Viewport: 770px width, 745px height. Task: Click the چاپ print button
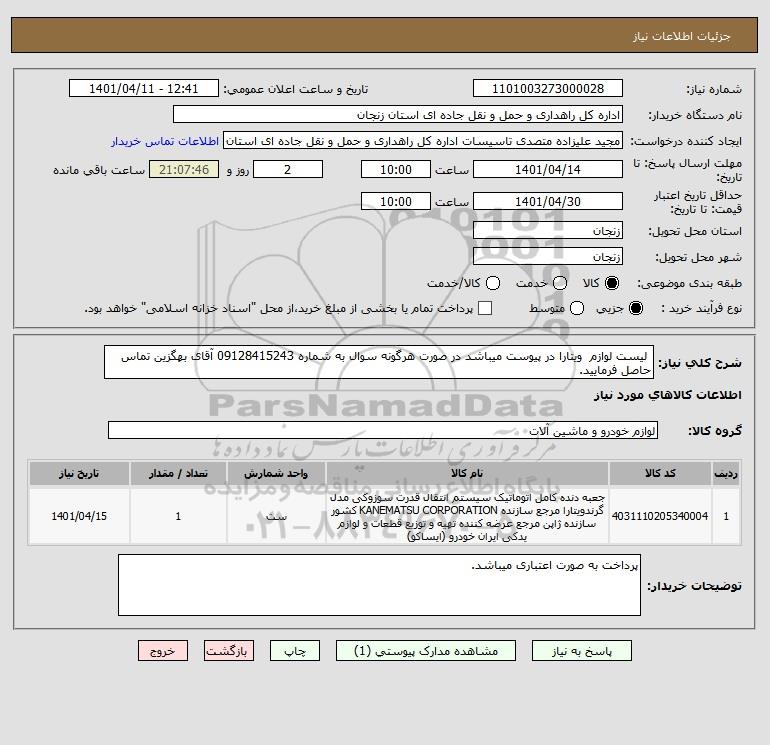coord(295,651)
